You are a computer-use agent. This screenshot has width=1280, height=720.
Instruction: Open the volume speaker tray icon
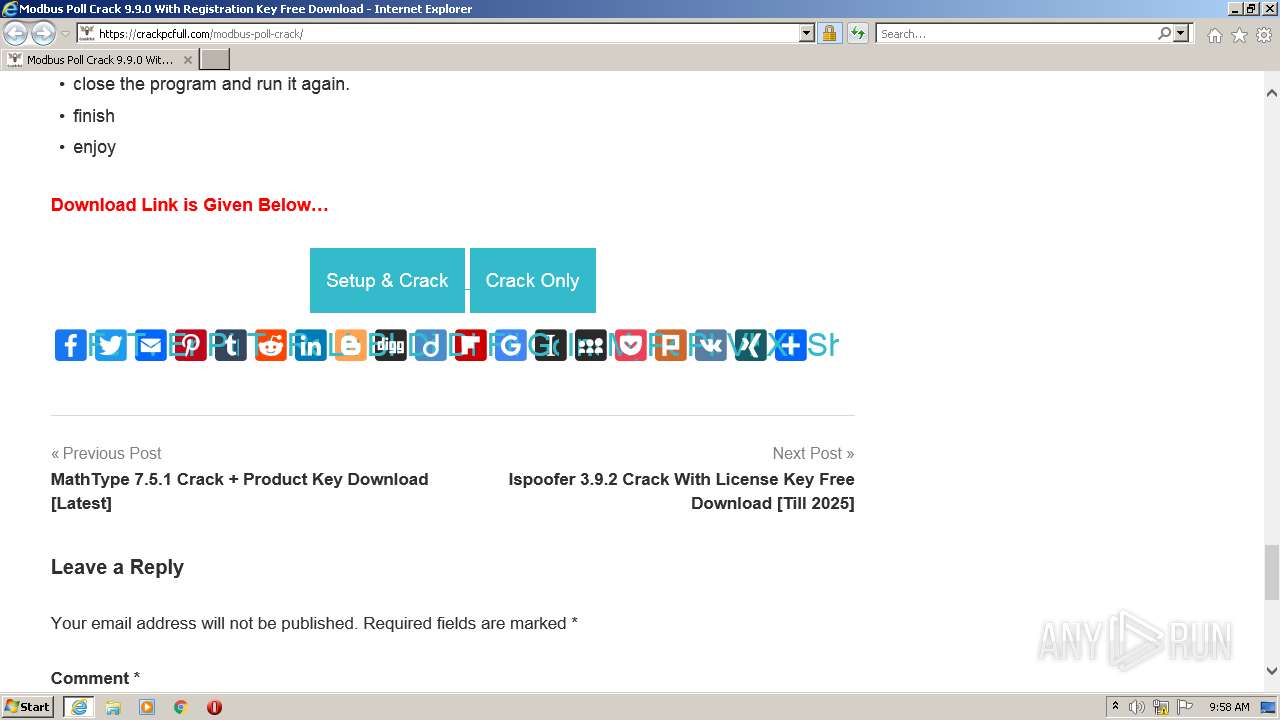click(x=1137, y=707)
